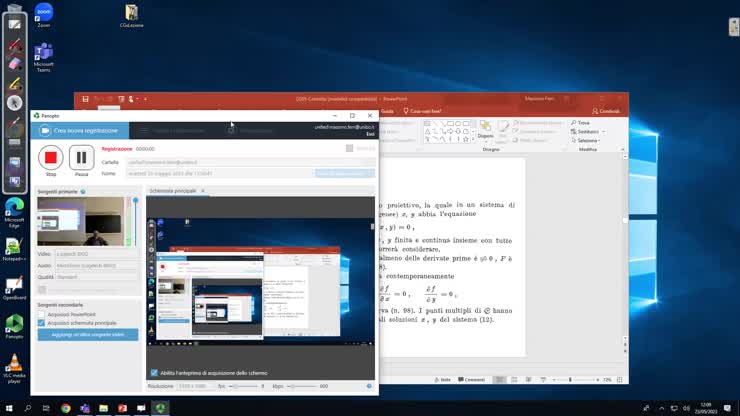This screenshot has width=740, height=416.
Task: Stop the Panopto recording
Action: coord(51,157)
